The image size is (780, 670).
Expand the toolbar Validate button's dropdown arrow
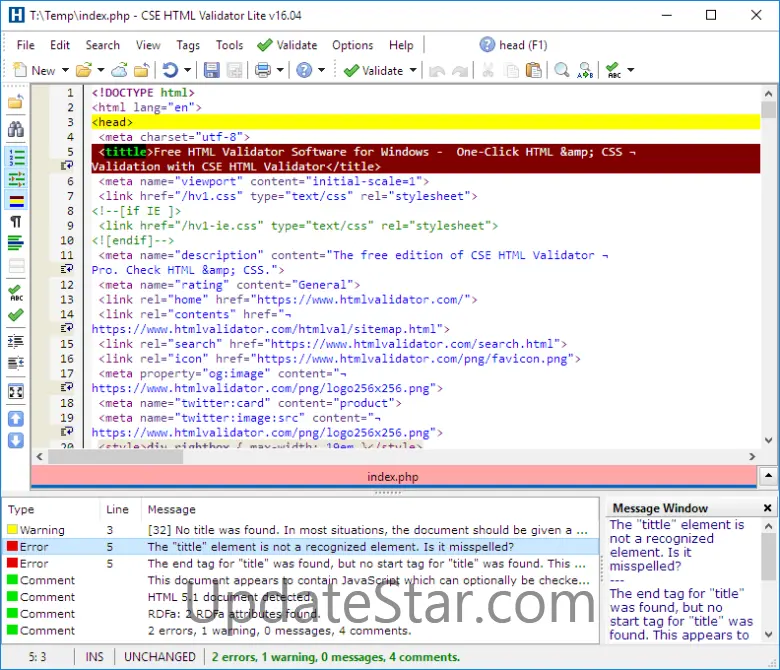[413, 70]
